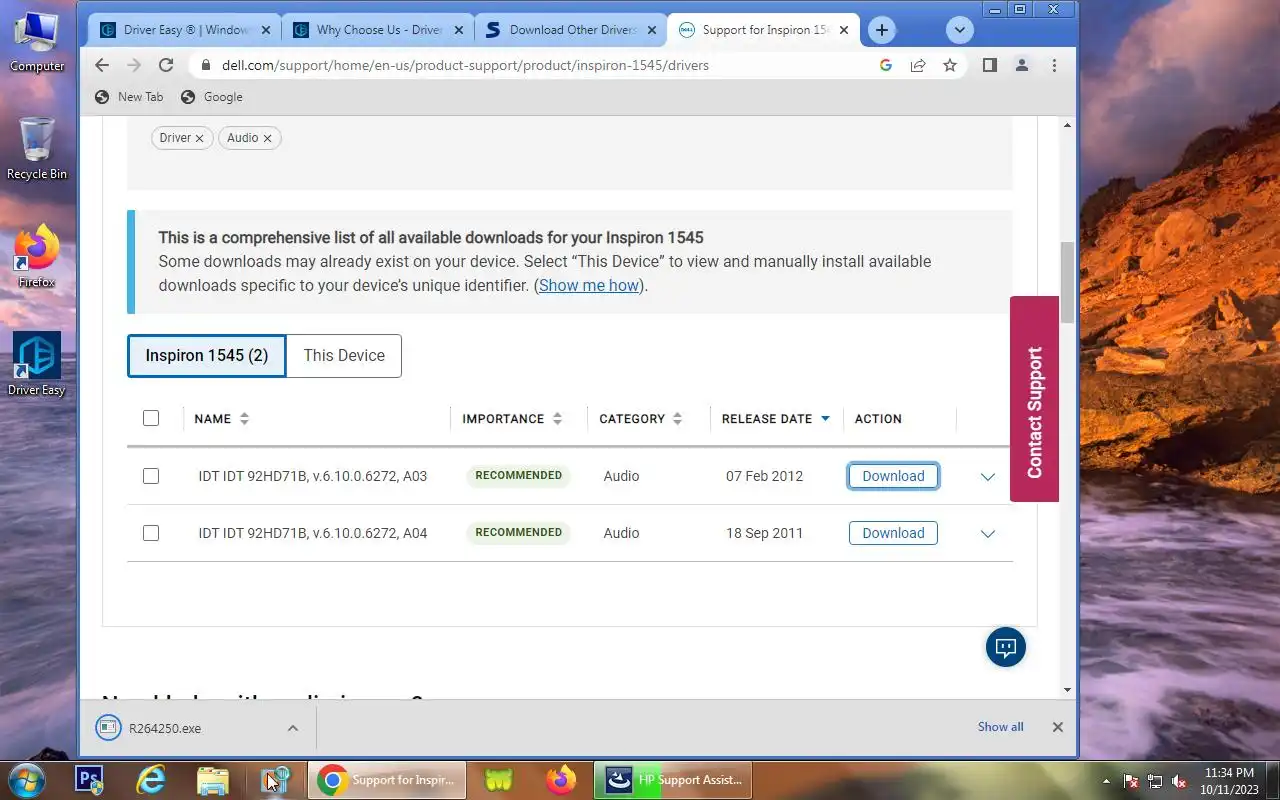Sort by NAME column arrows
The width and height of the screenshot is (1280, 800).
(244, 419)
